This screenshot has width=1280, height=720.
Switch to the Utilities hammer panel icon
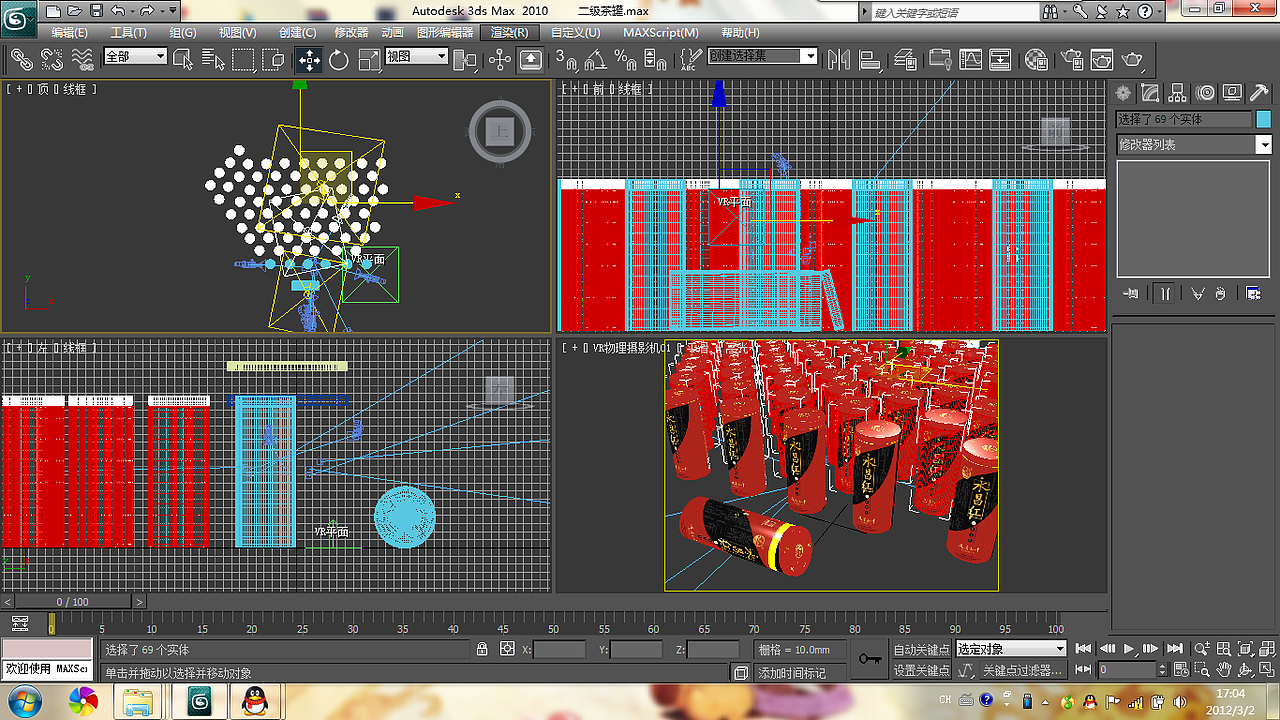tap(1259, 93)
